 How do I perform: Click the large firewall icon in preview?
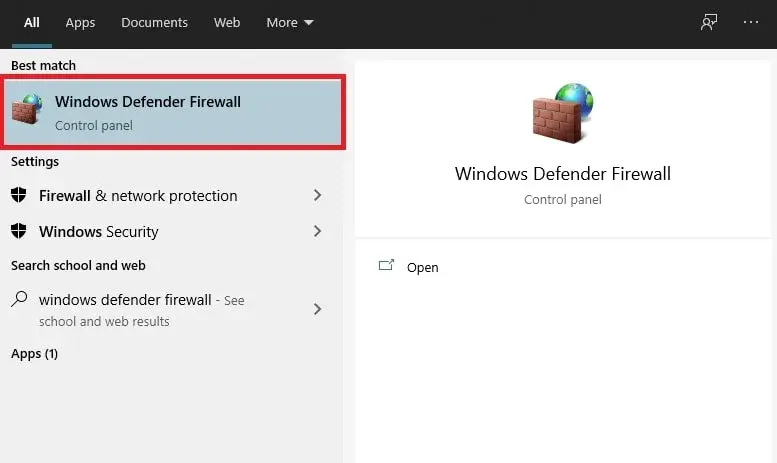pyautogui.click(x=563, y=114)
